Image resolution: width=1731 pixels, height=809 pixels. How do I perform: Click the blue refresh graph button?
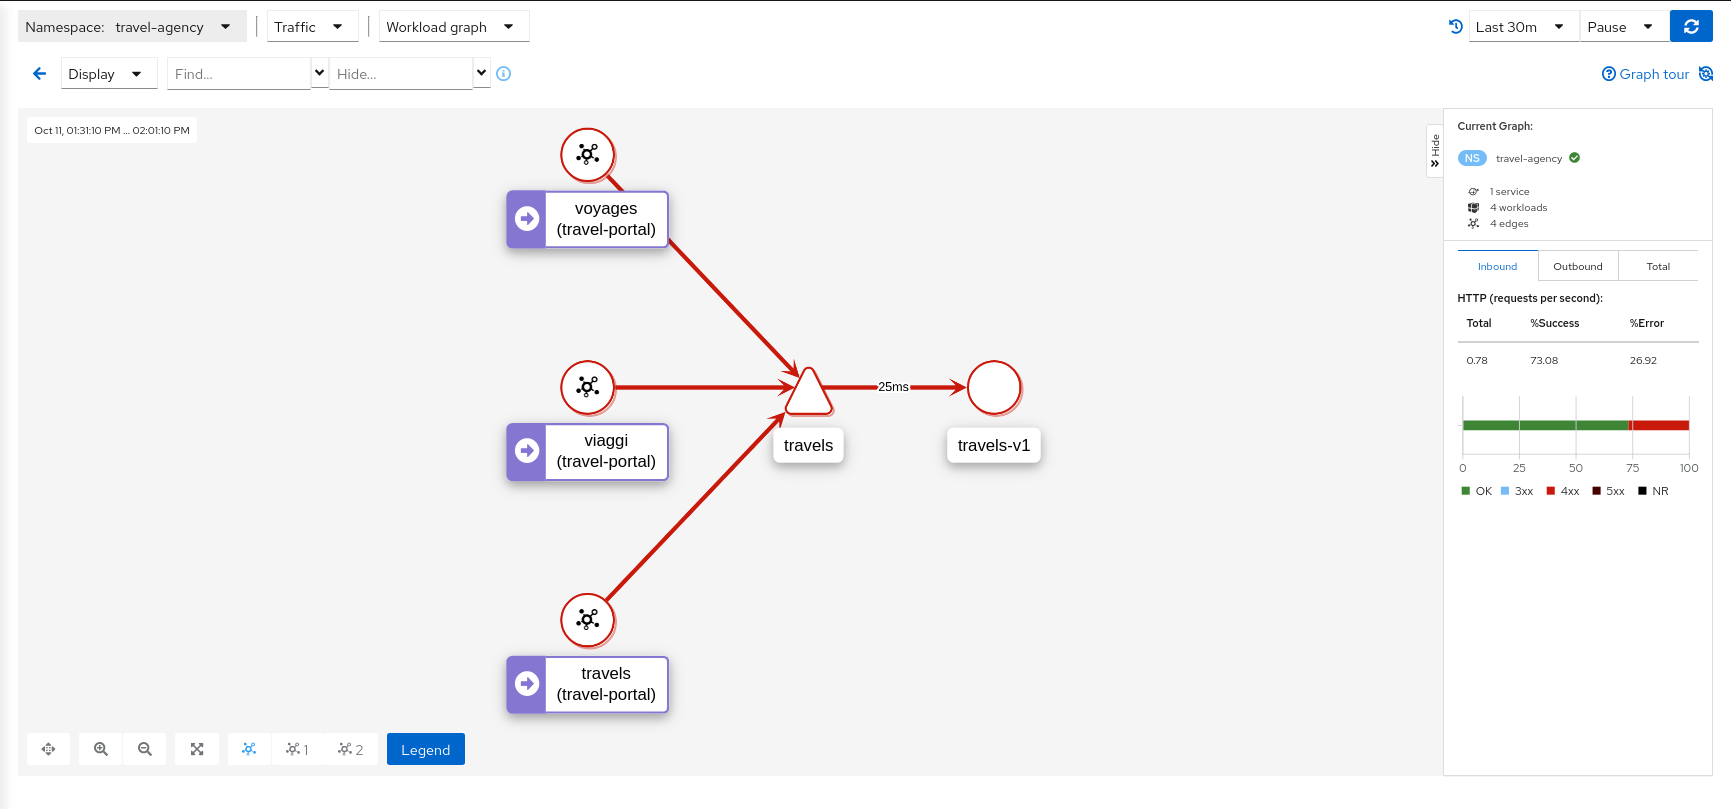click(x=1691, y=27)
